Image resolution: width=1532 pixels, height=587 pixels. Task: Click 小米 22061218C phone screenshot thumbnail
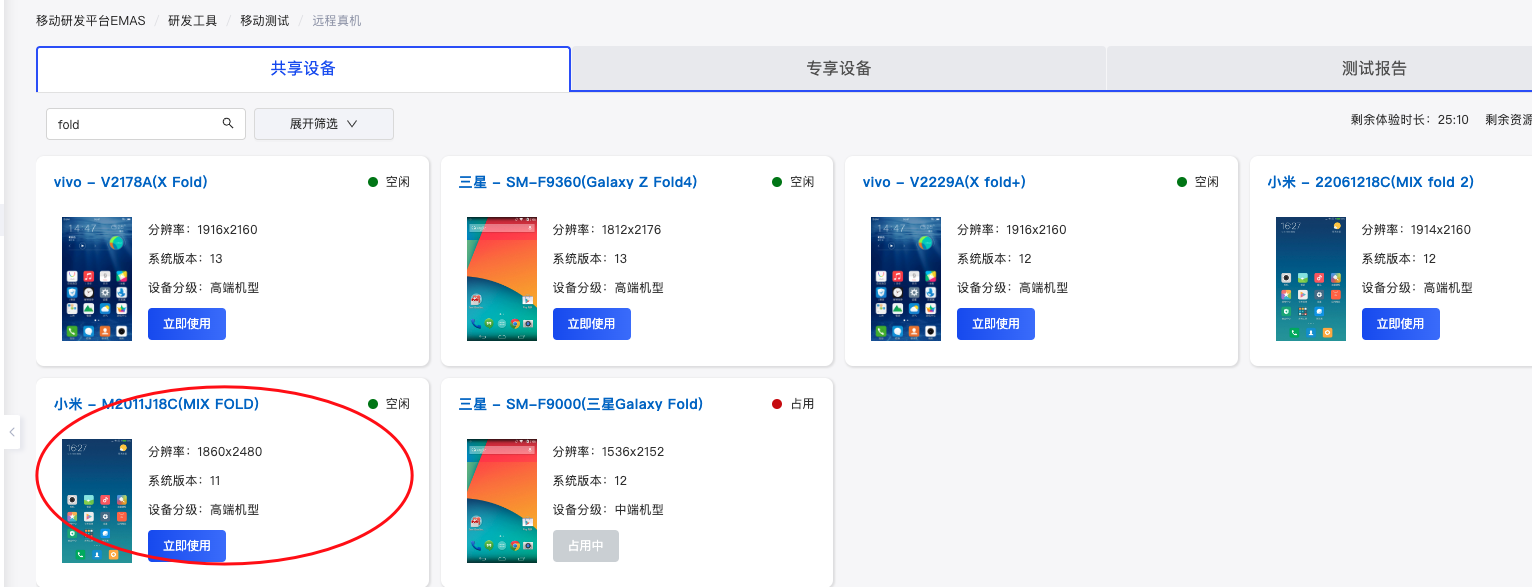pos(1311,279)
